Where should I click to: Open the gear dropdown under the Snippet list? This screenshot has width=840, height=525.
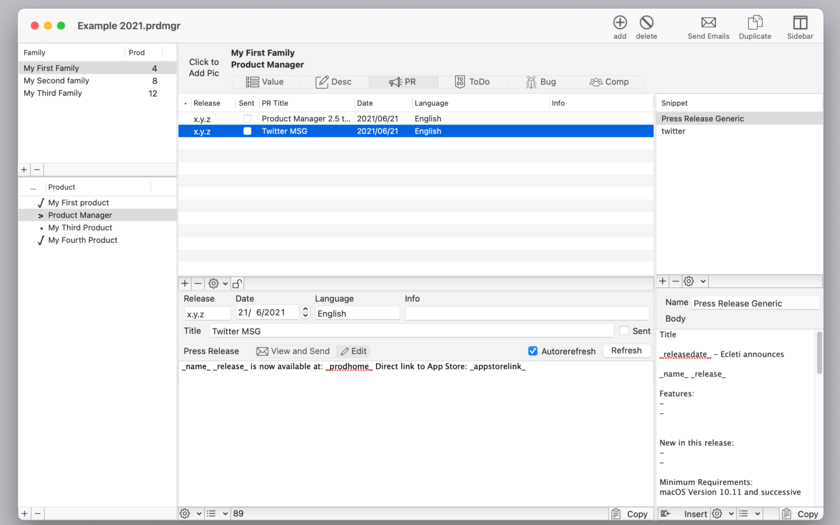695,281
